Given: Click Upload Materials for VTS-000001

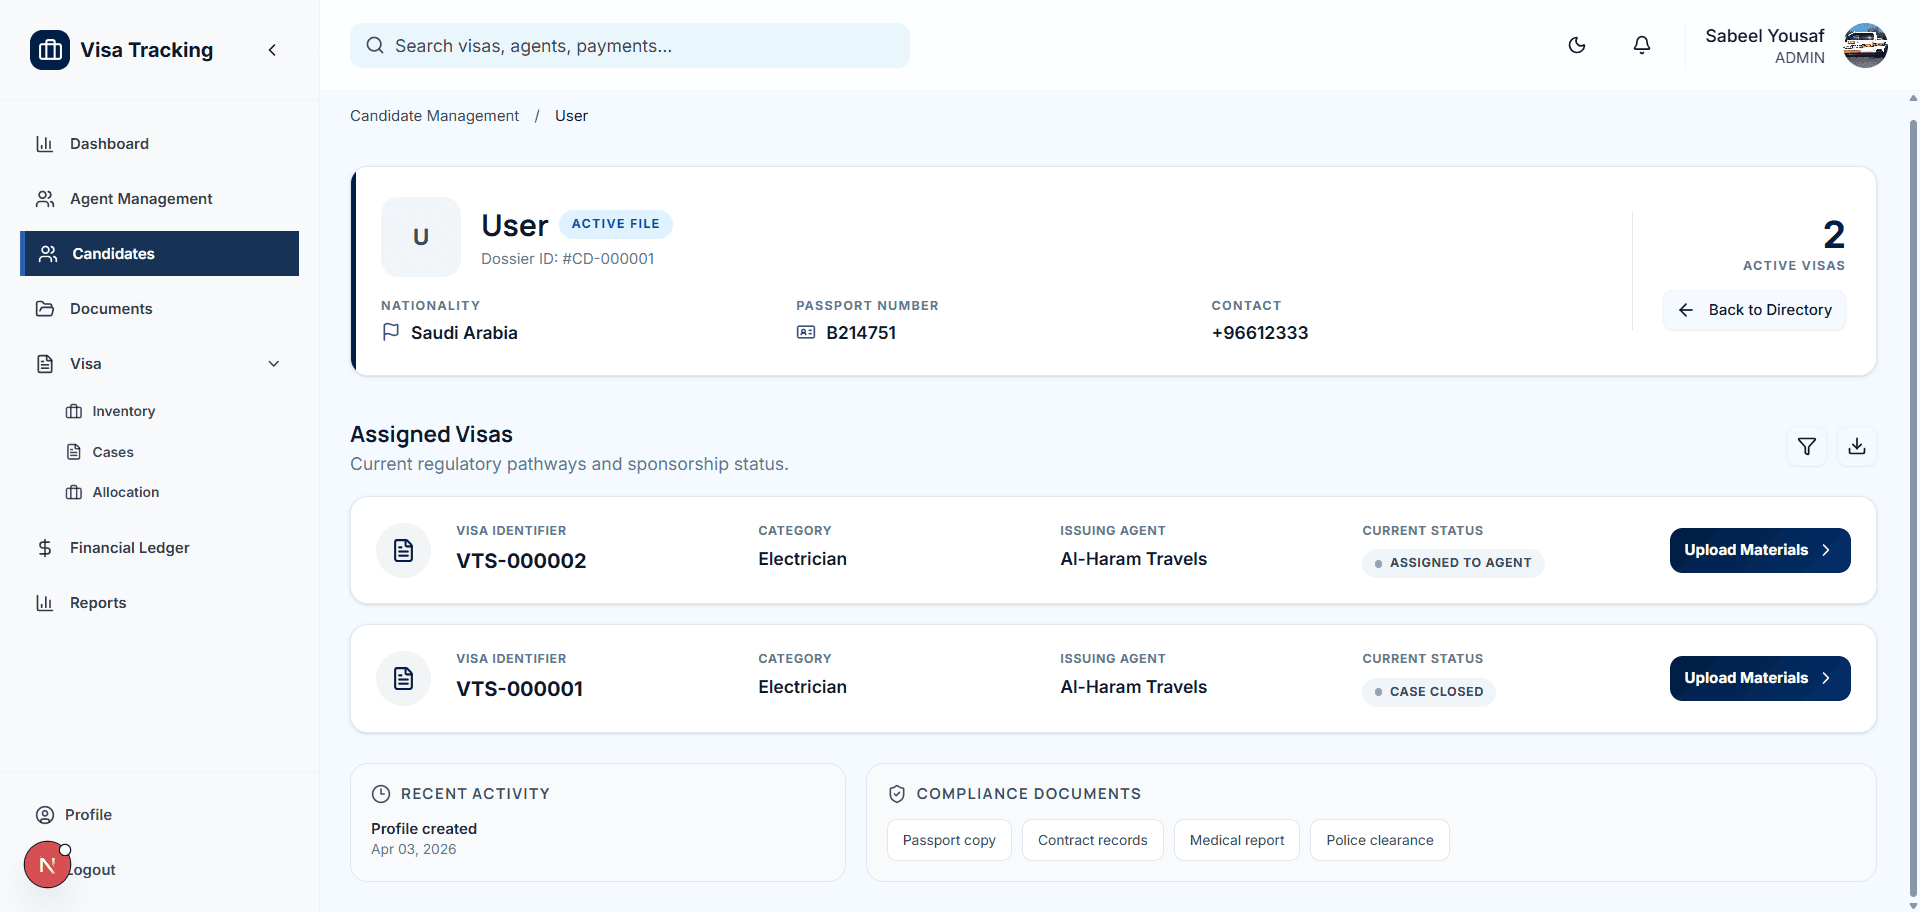Looking at the screenshot, I should (1760, 678).
